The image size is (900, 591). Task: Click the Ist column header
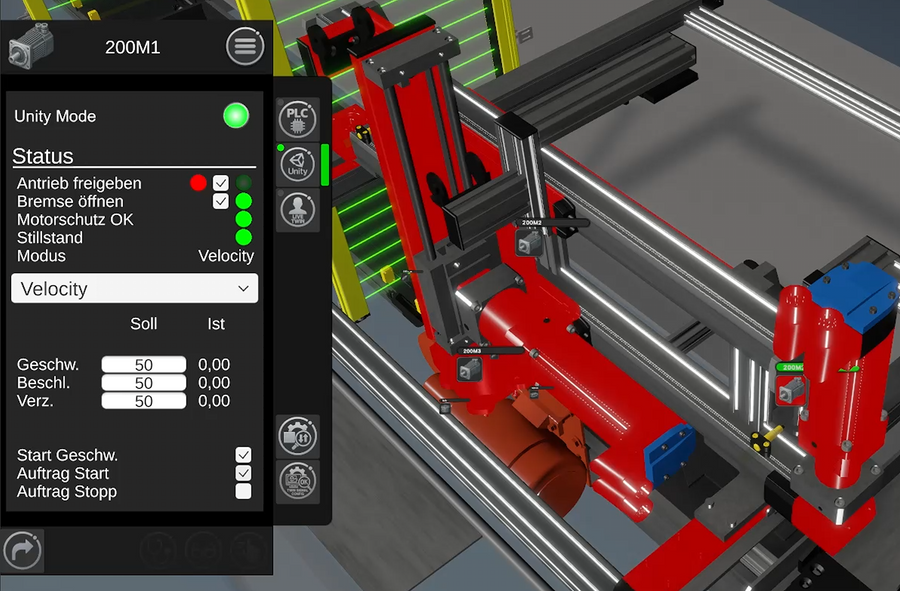point(216,324)
